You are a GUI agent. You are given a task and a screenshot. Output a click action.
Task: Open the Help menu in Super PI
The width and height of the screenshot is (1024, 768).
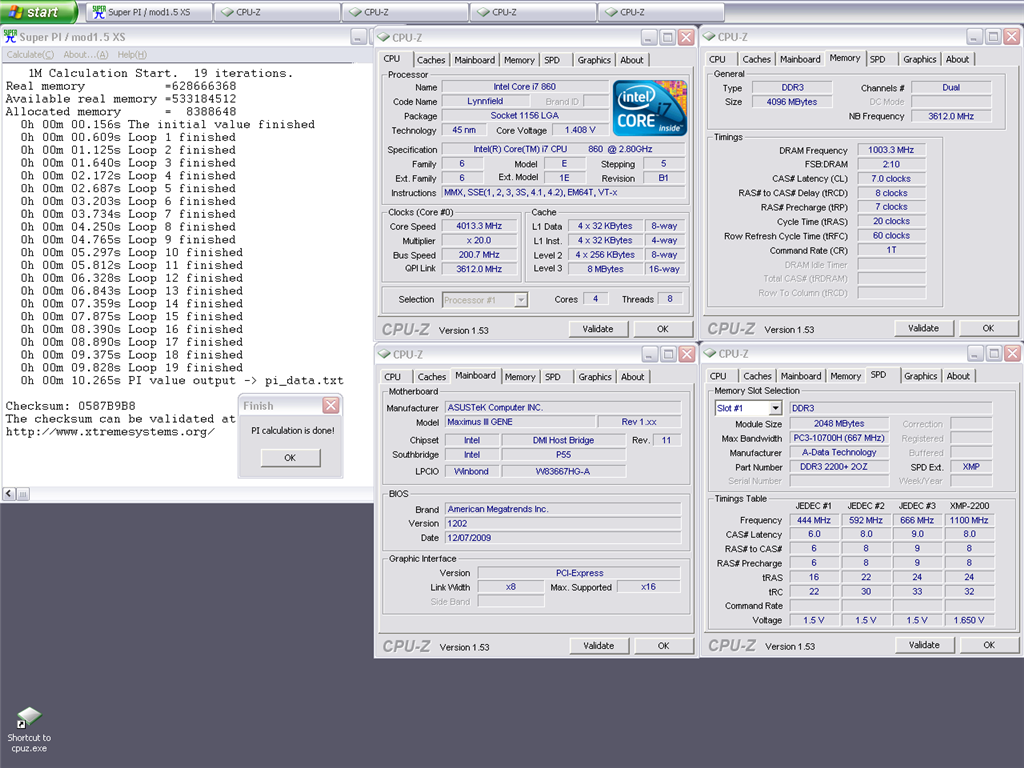[131, 54]
